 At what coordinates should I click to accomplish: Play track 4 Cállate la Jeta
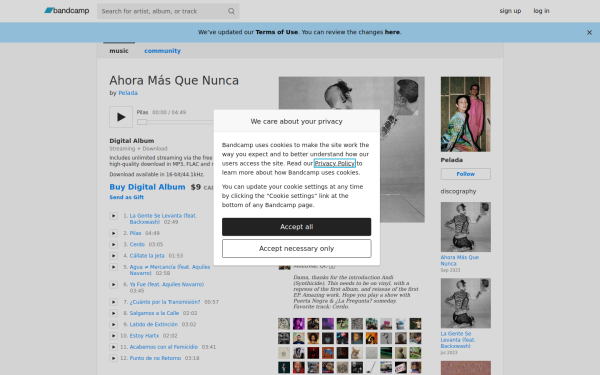point(113,256)
